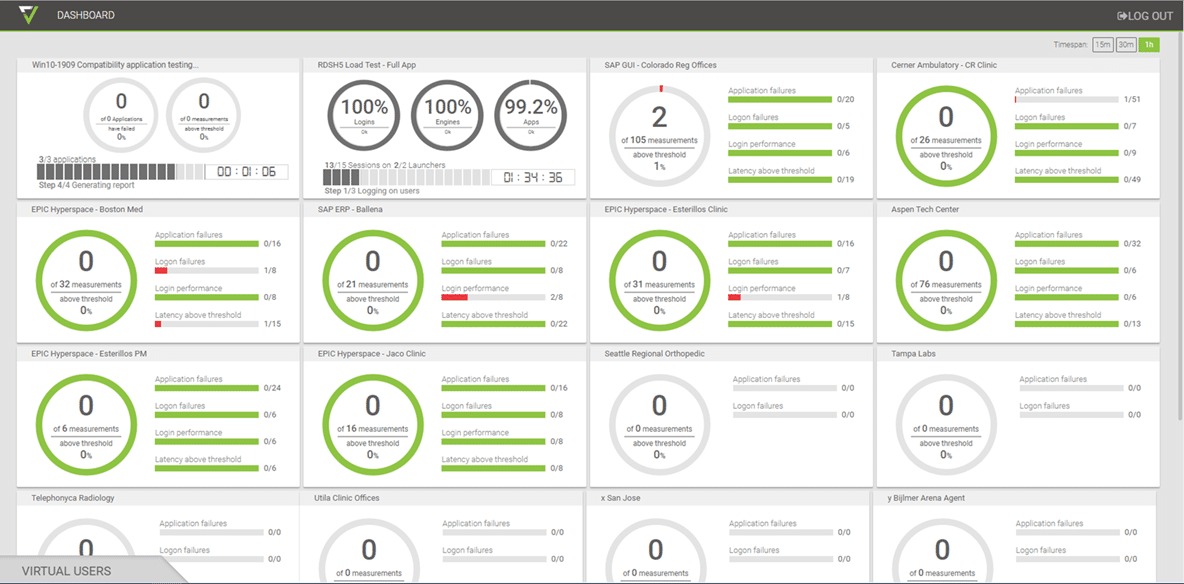Select "13/15 Sessions on 2/2 Launchers" text

point(384,165)
